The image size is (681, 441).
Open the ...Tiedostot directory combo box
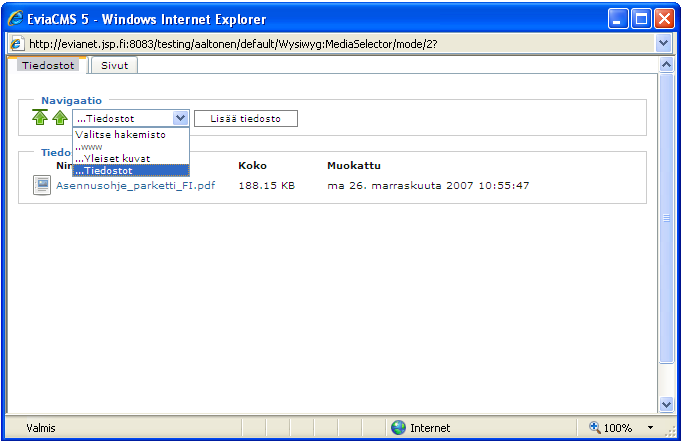[131, 118]
